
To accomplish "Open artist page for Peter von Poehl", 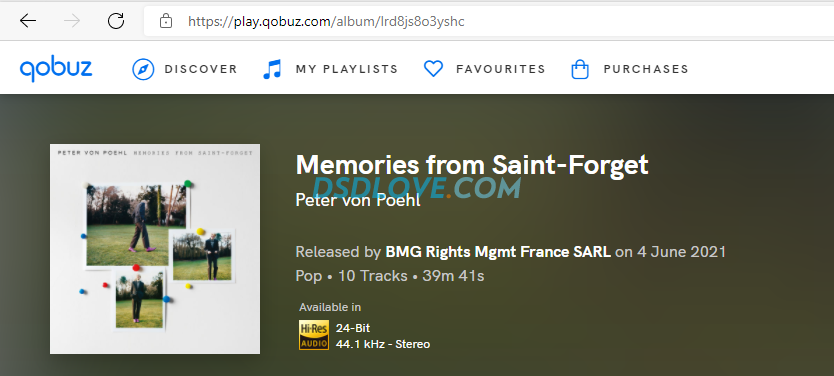I will point(358,200).
